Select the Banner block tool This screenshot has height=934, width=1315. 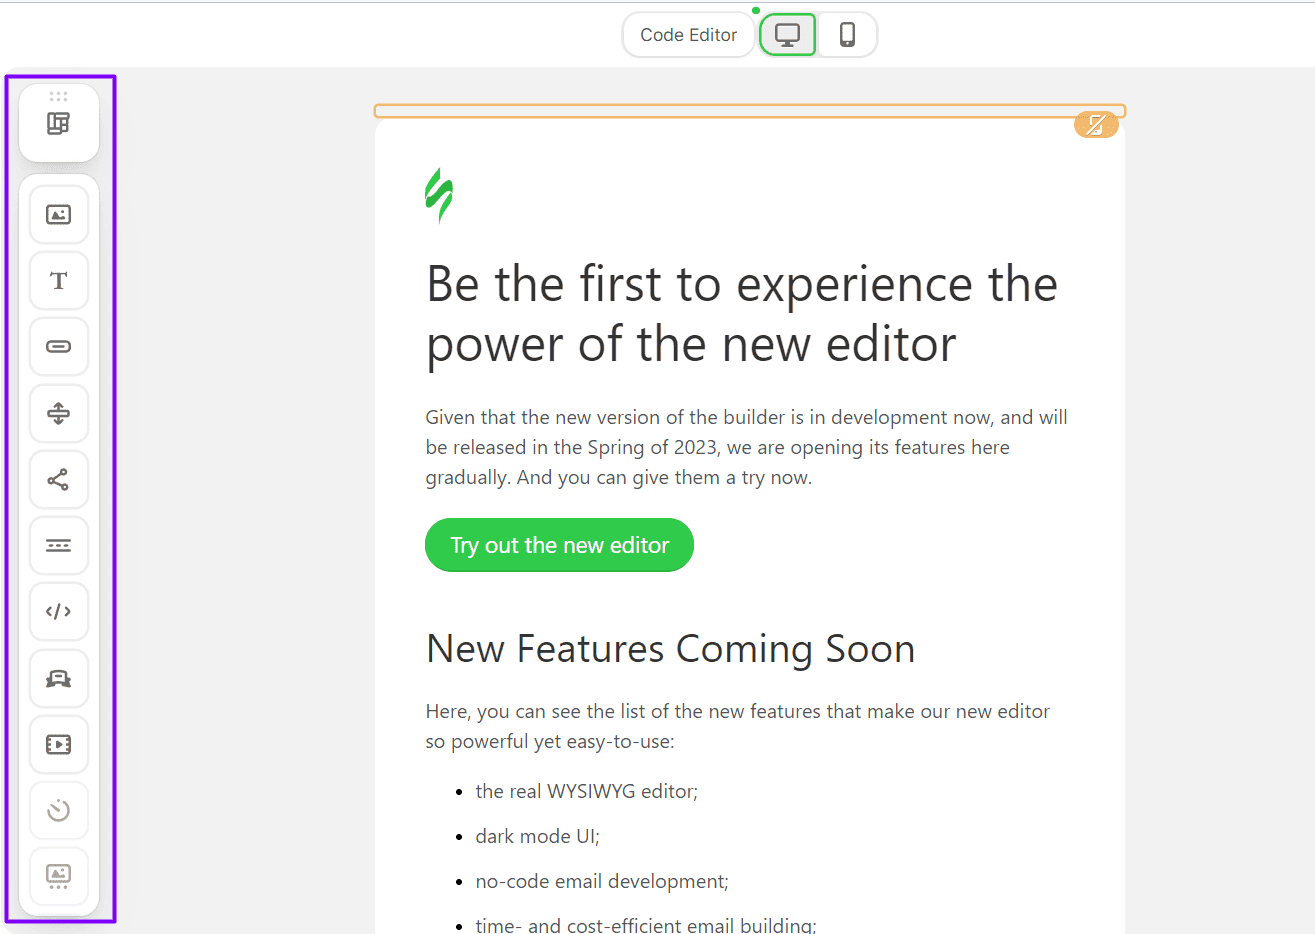[x=59, y=679]
